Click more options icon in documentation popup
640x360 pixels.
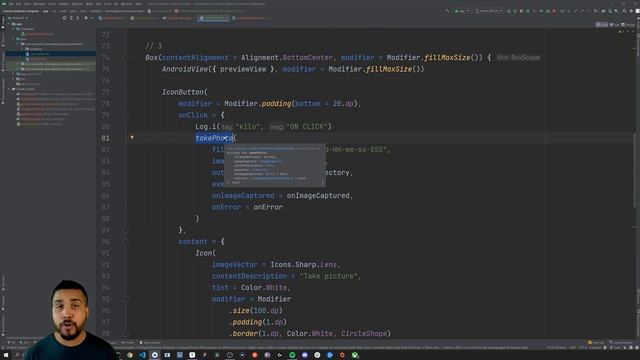coord(322,182)
